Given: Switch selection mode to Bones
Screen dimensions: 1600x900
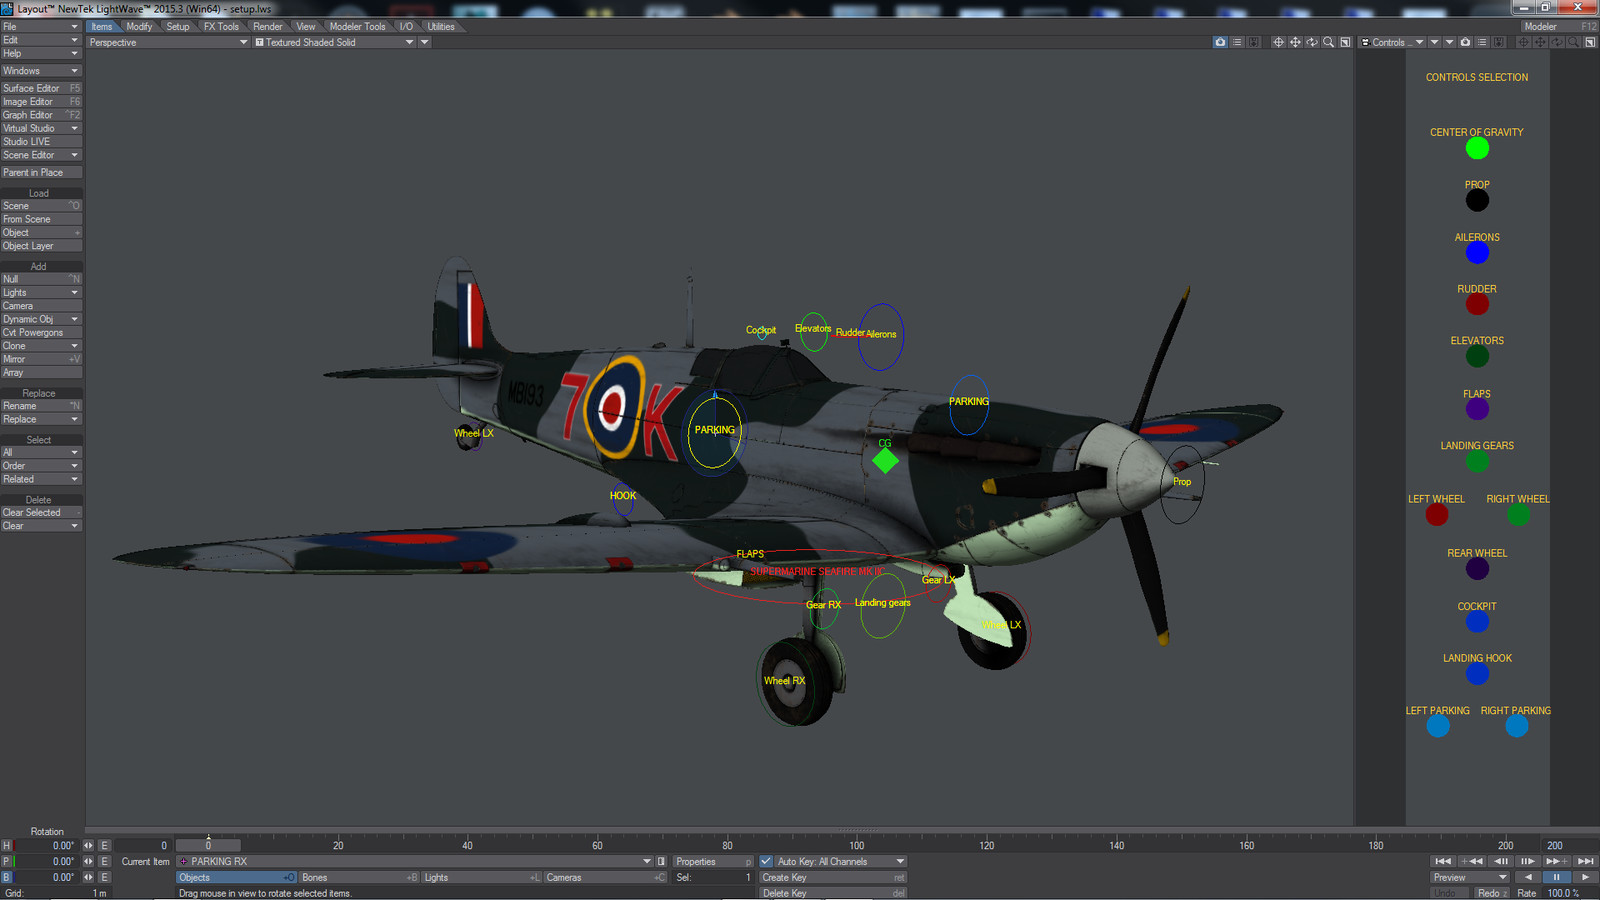Looking at the screenshot, I should click(x=359, y=877).
